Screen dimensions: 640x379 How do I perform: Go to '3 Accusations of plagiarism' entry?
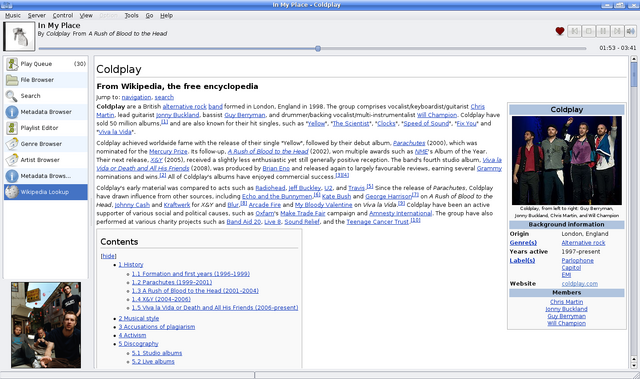click(157, 327)
